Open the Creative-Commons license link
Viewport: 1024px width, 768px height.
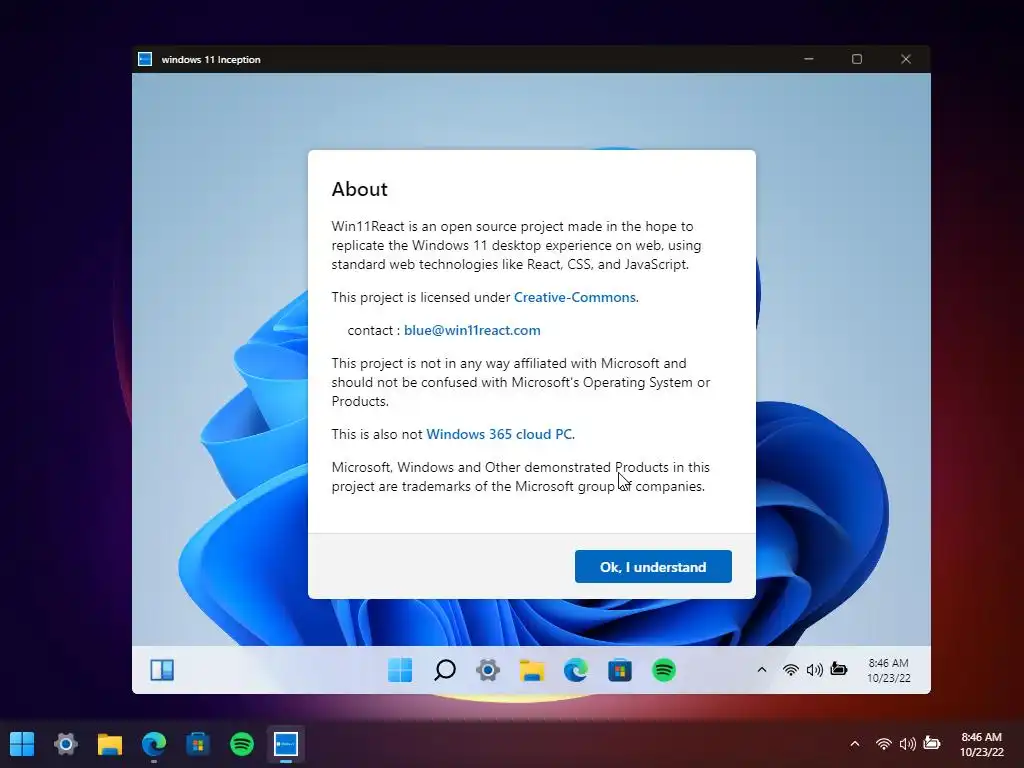575,297
